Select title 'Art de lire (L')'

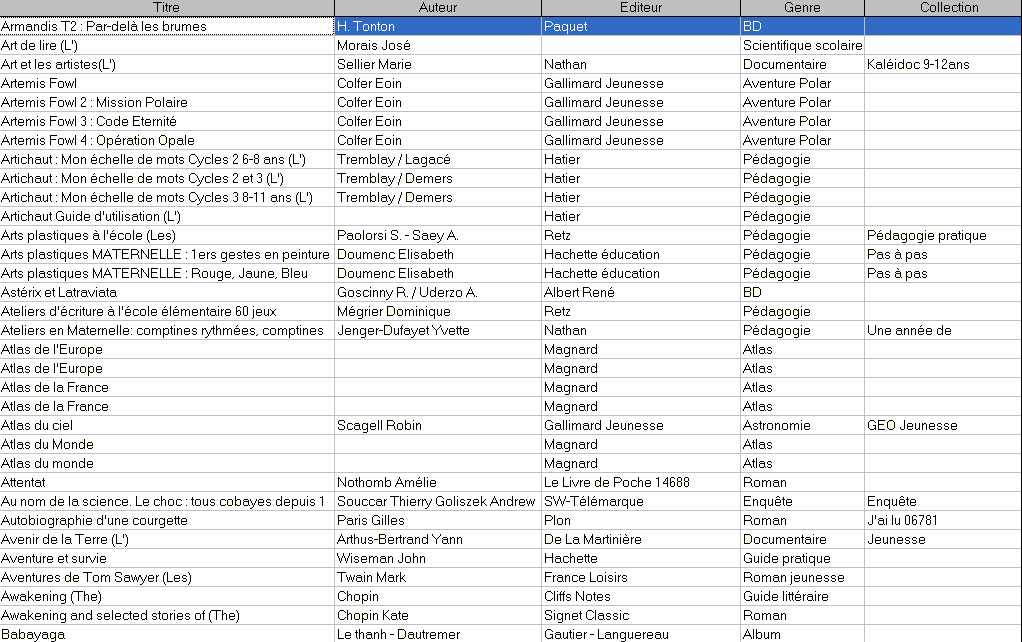coord(39,46)
